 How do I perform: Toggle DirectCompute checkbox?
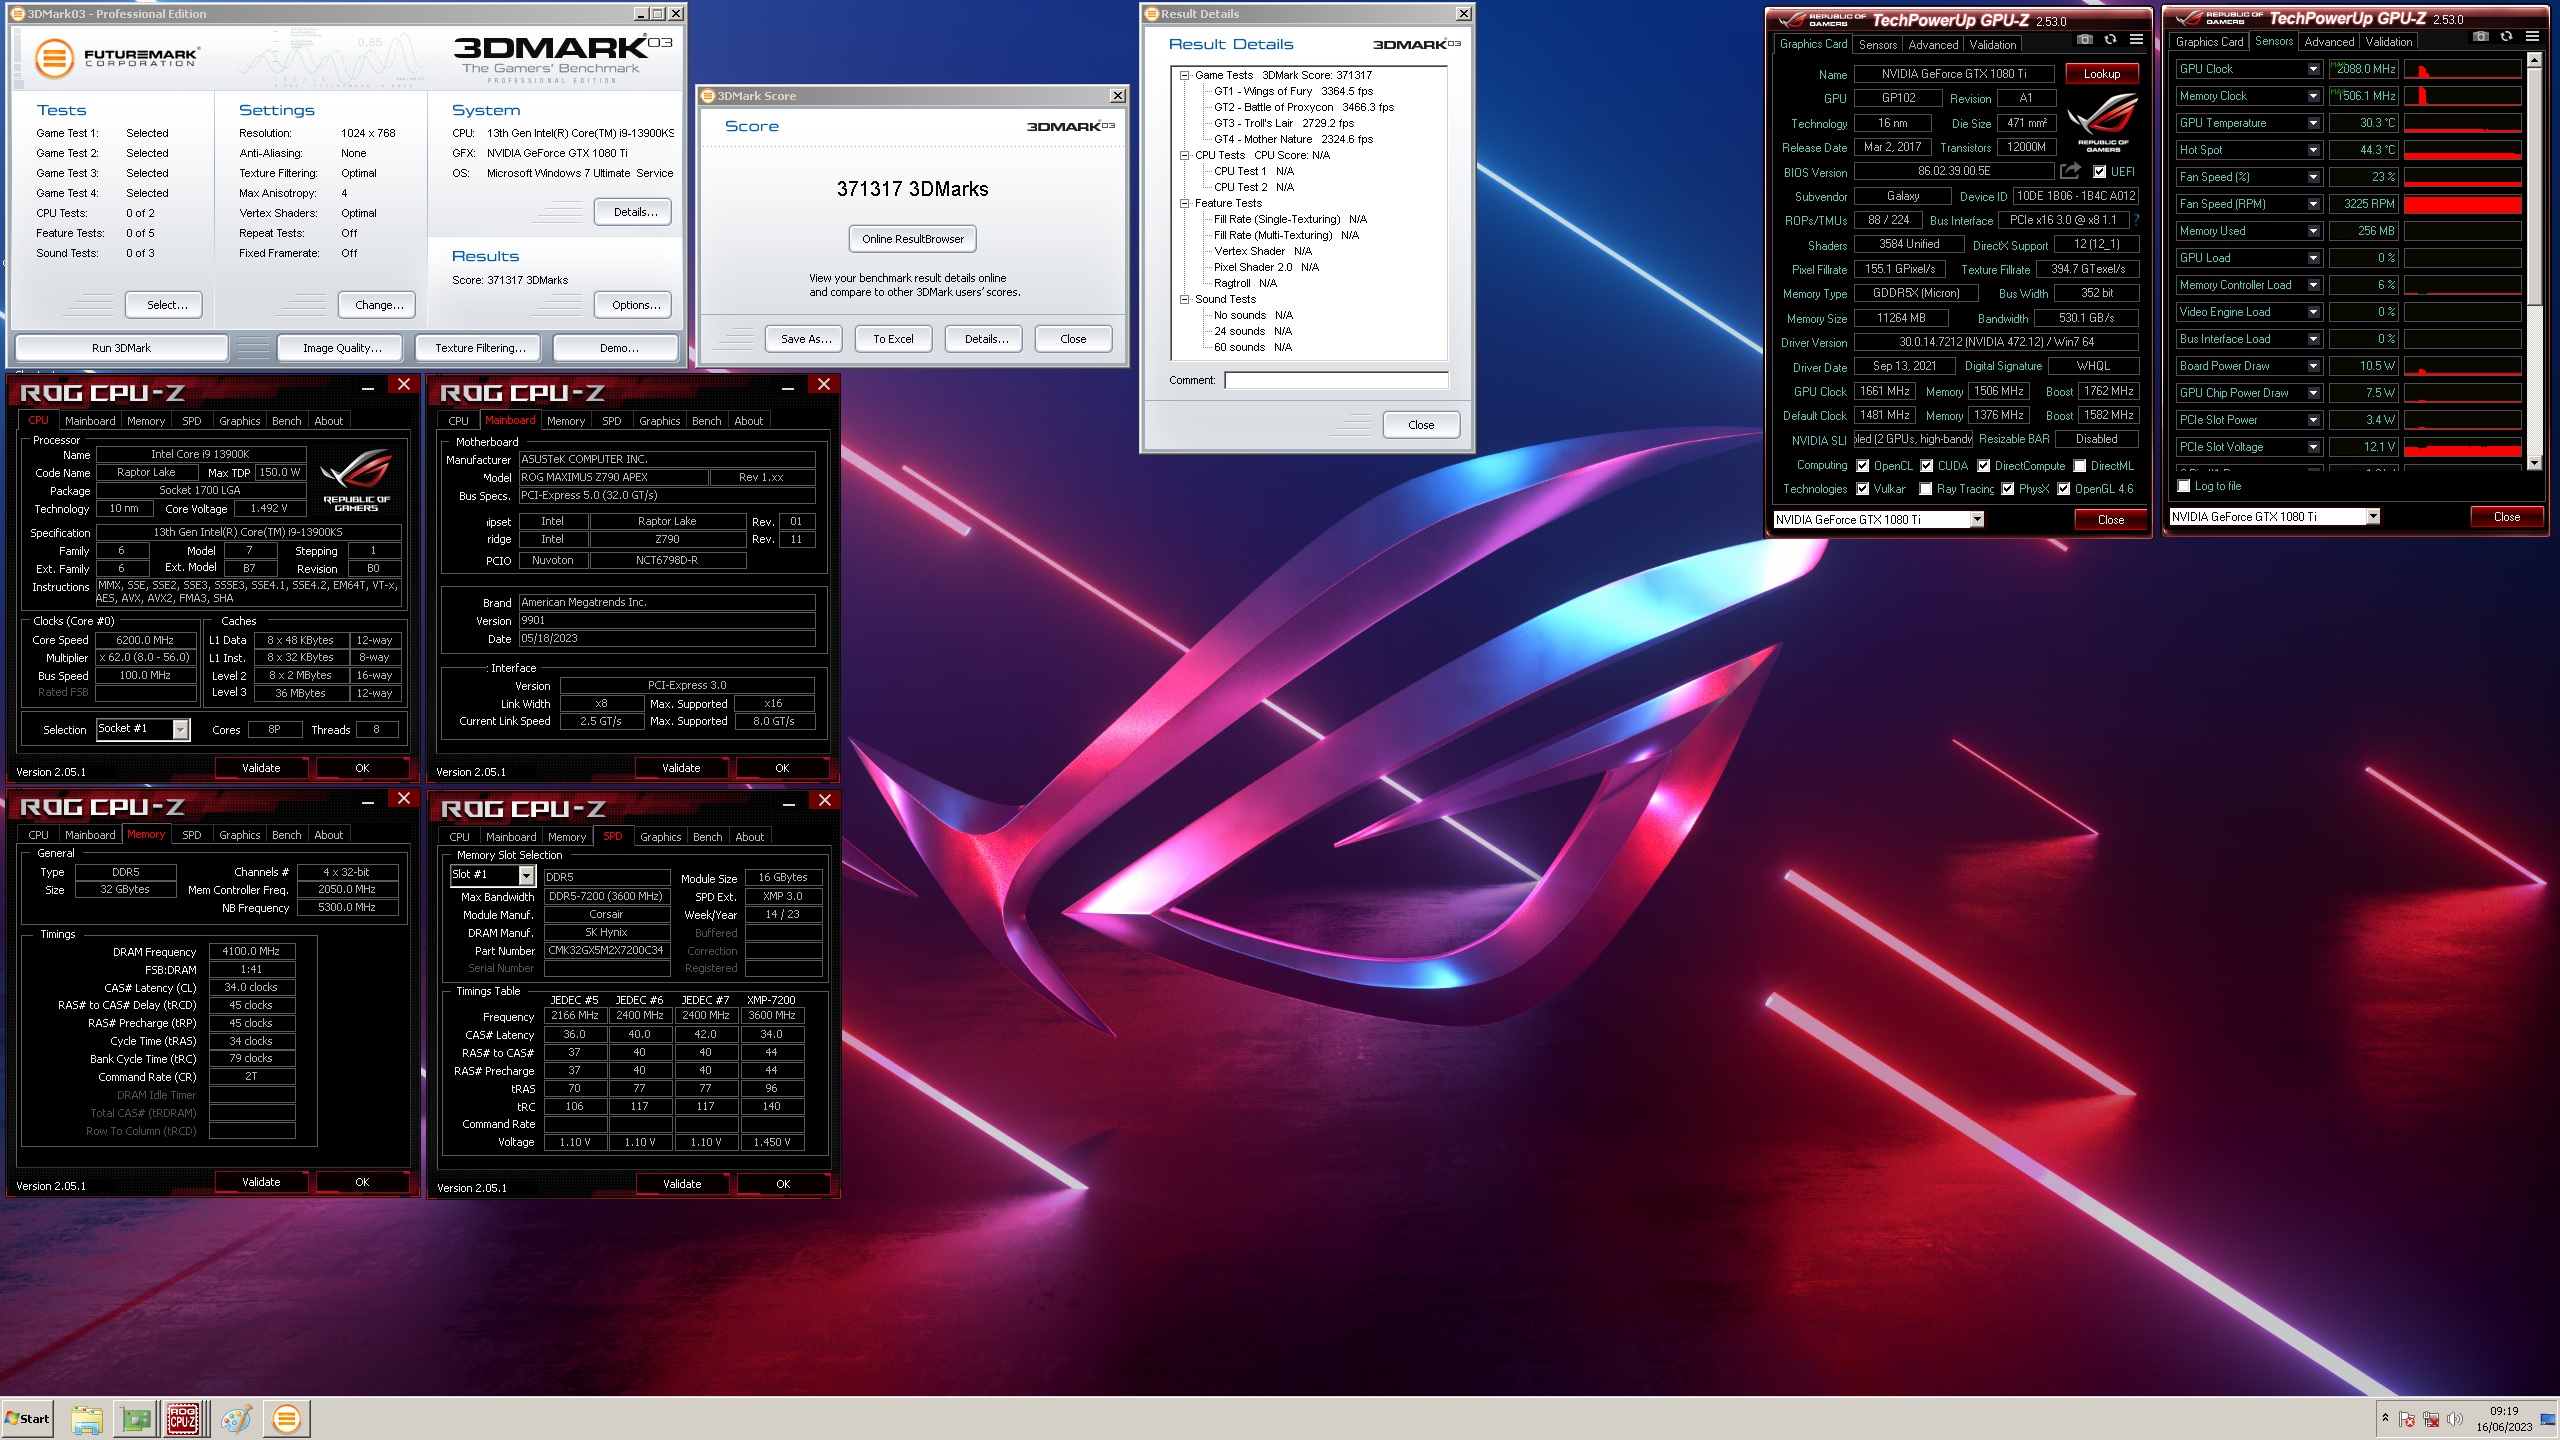coord(1984,466)
